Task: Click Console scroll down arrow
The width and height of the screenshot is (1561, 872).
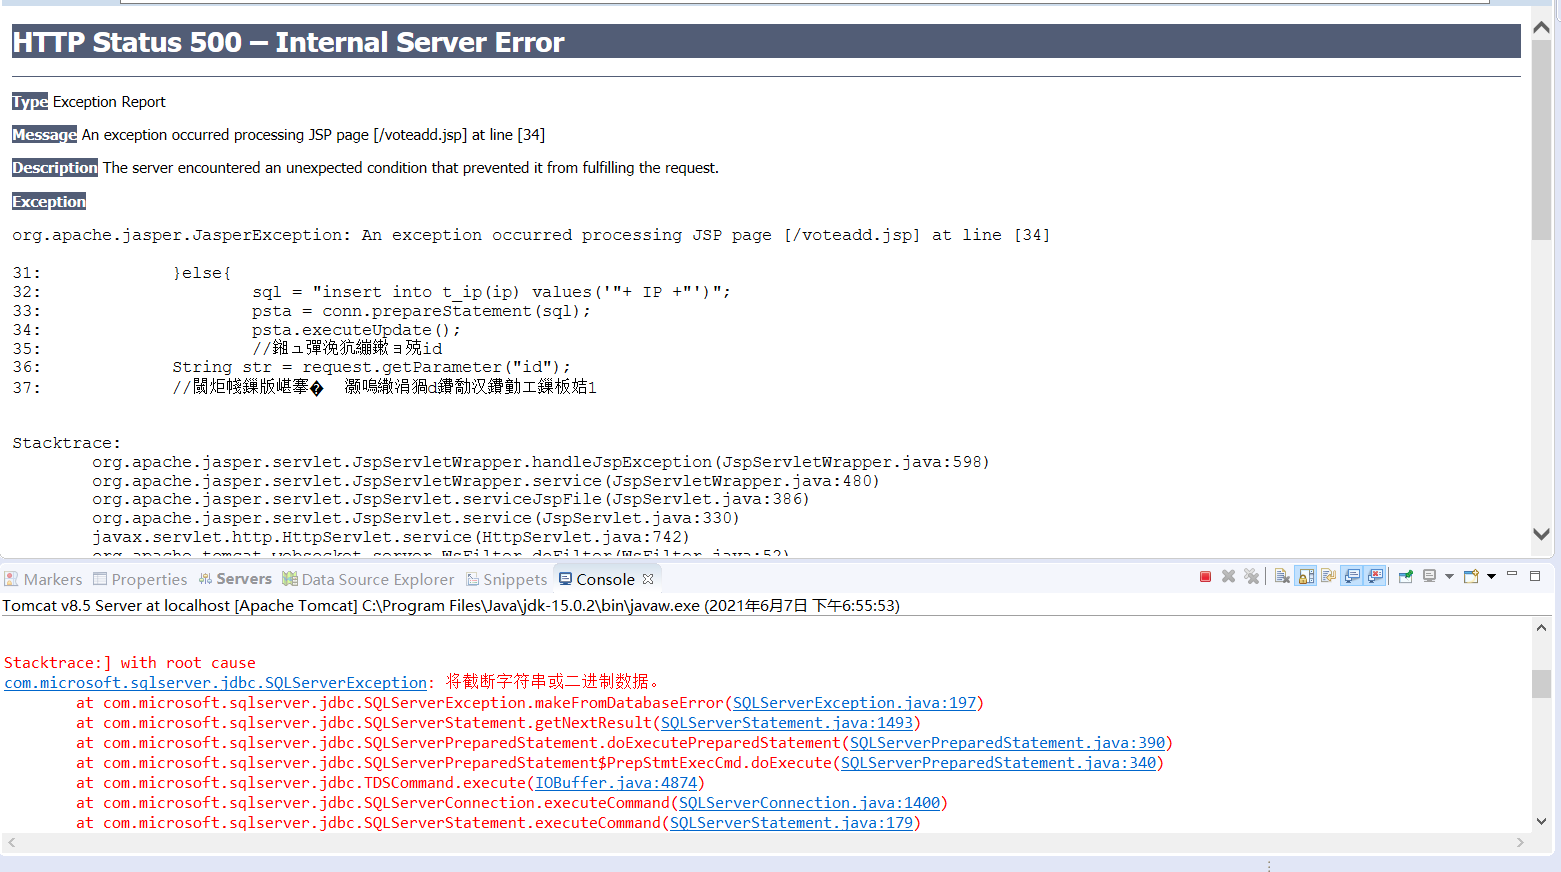Action: click(1541, 822)
